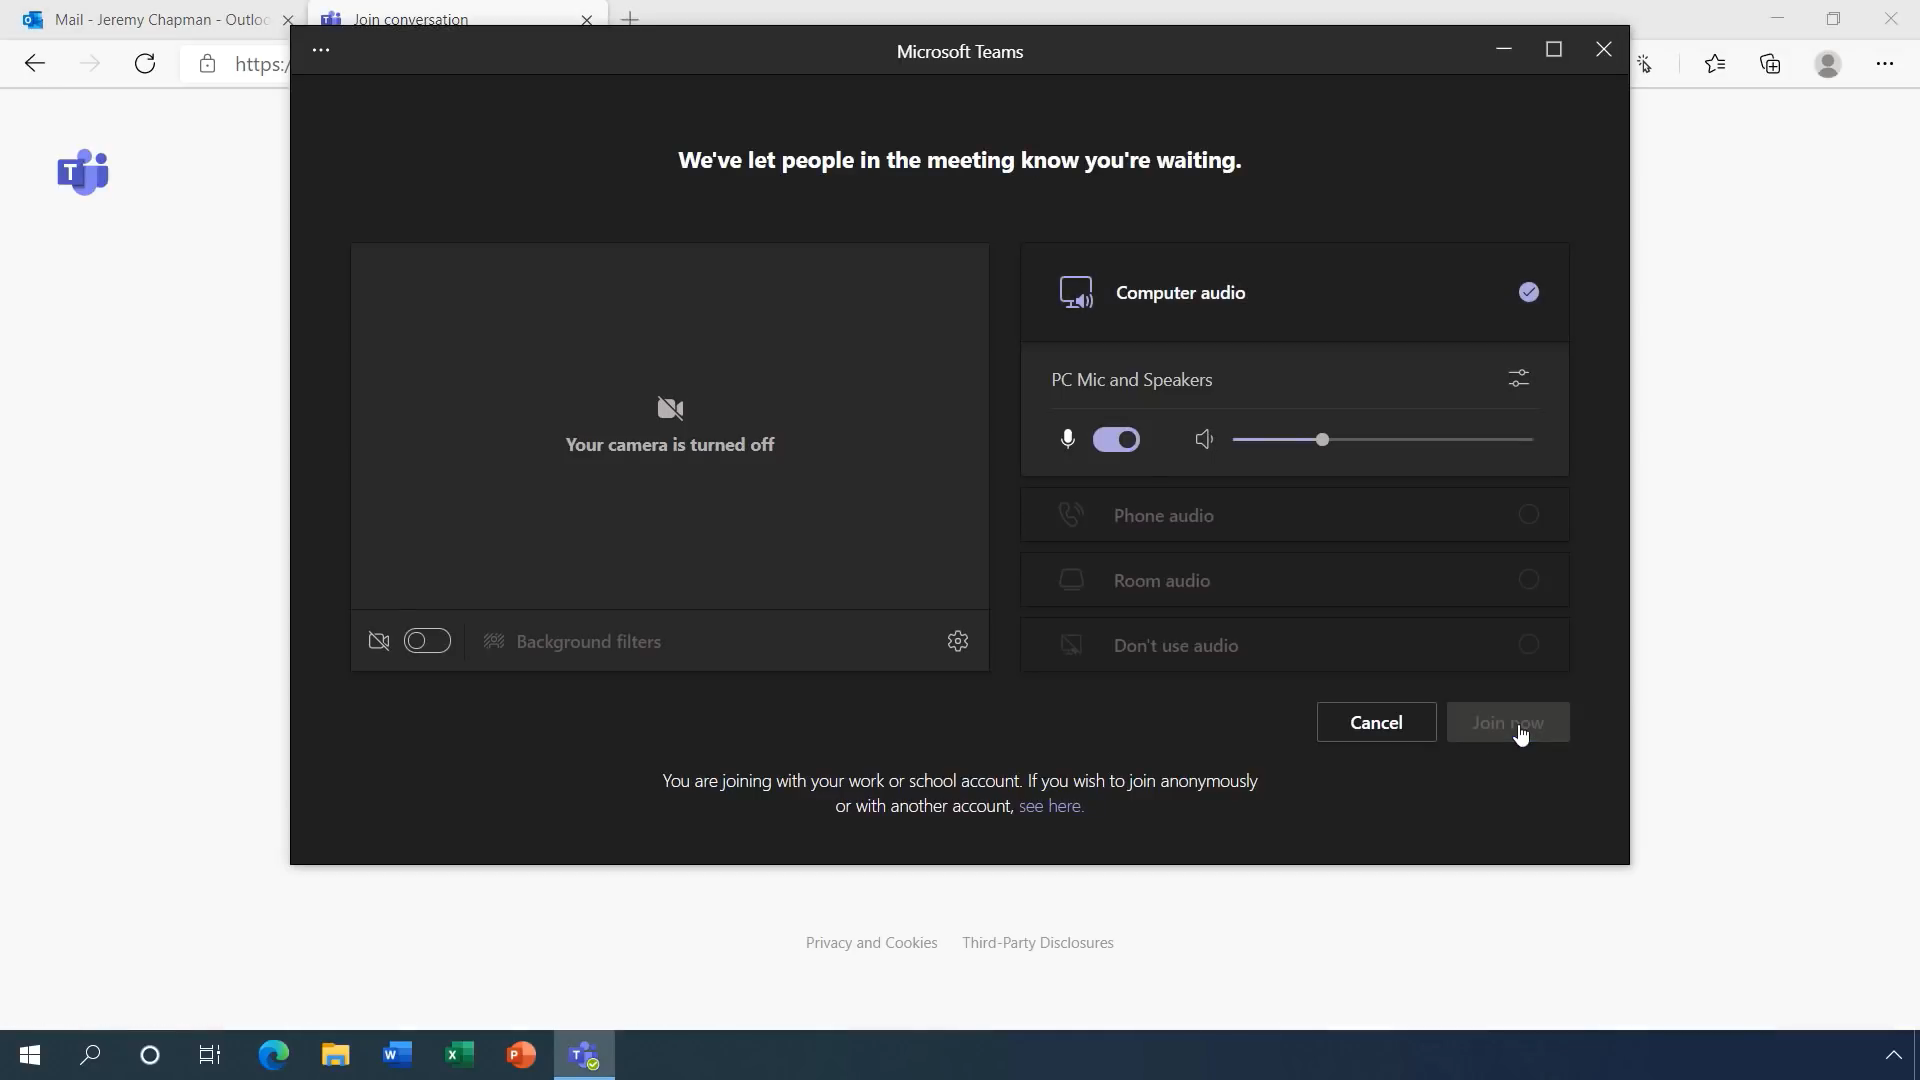1920x1080 pixels.
Task: Select the Room audio radio button
Action: click(1528, 579)
